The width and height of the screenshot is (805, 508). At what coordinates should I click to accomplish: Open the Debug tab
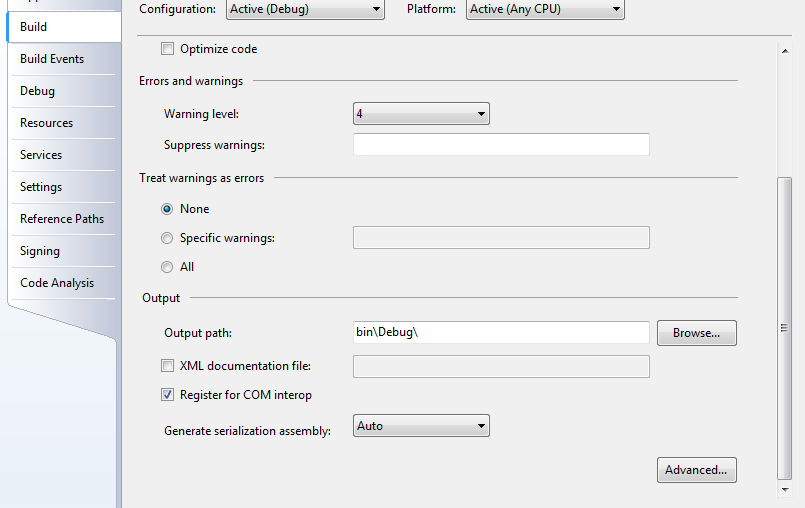point(65,91)
